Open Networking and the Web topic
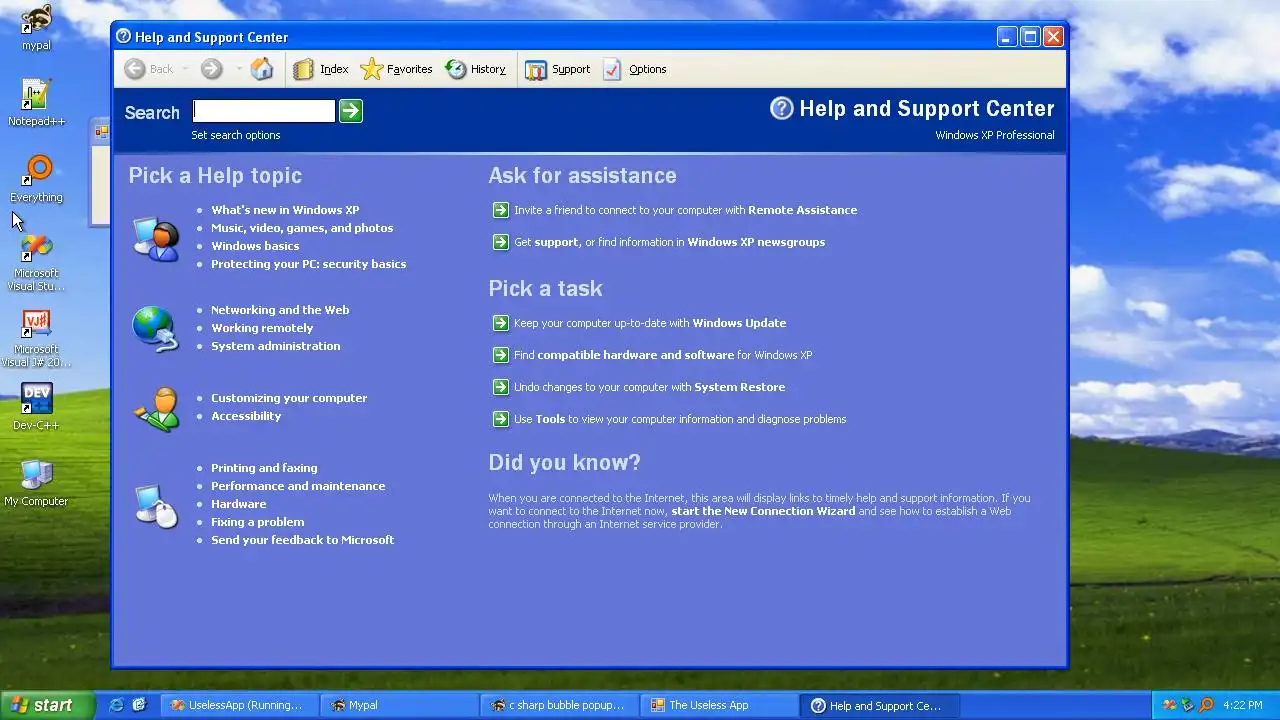Screen dimensions: 1280x720 [280, 310]
